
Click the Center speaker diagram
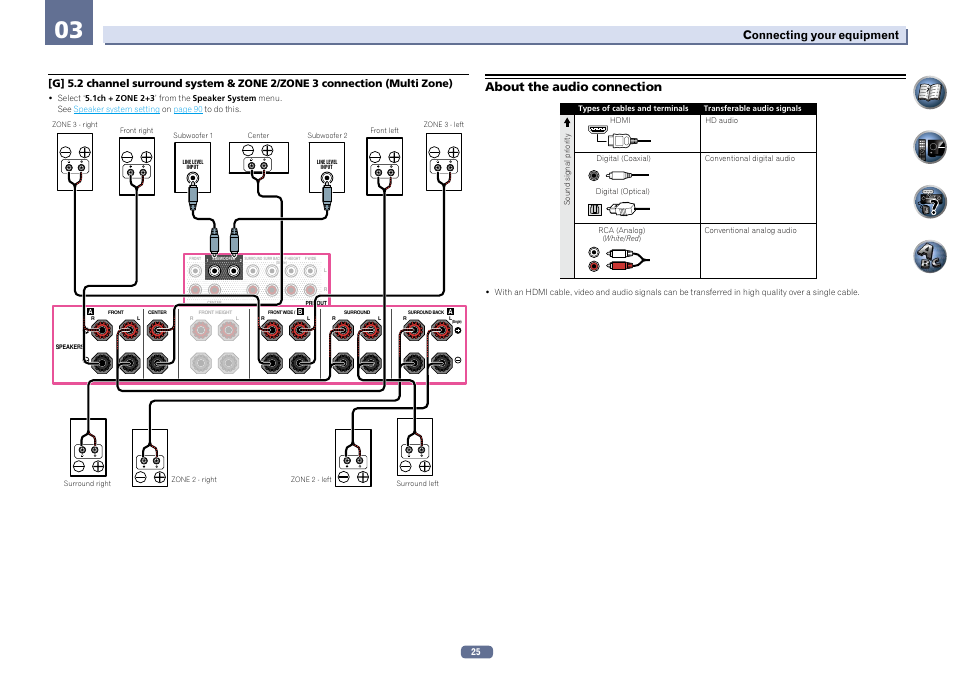pos(259,158)
